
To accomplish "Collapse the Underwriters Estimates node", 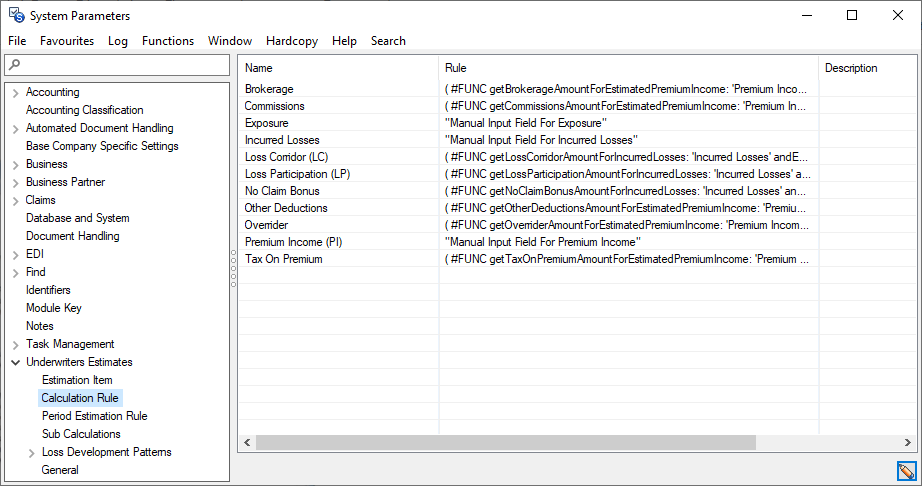I will click(15, 362).
